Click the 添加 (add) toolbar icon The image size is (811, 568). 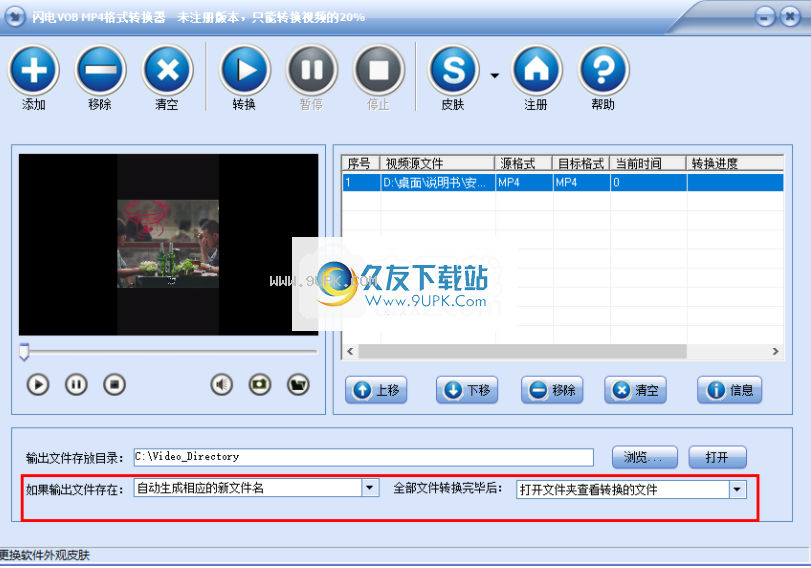[34, 70]
